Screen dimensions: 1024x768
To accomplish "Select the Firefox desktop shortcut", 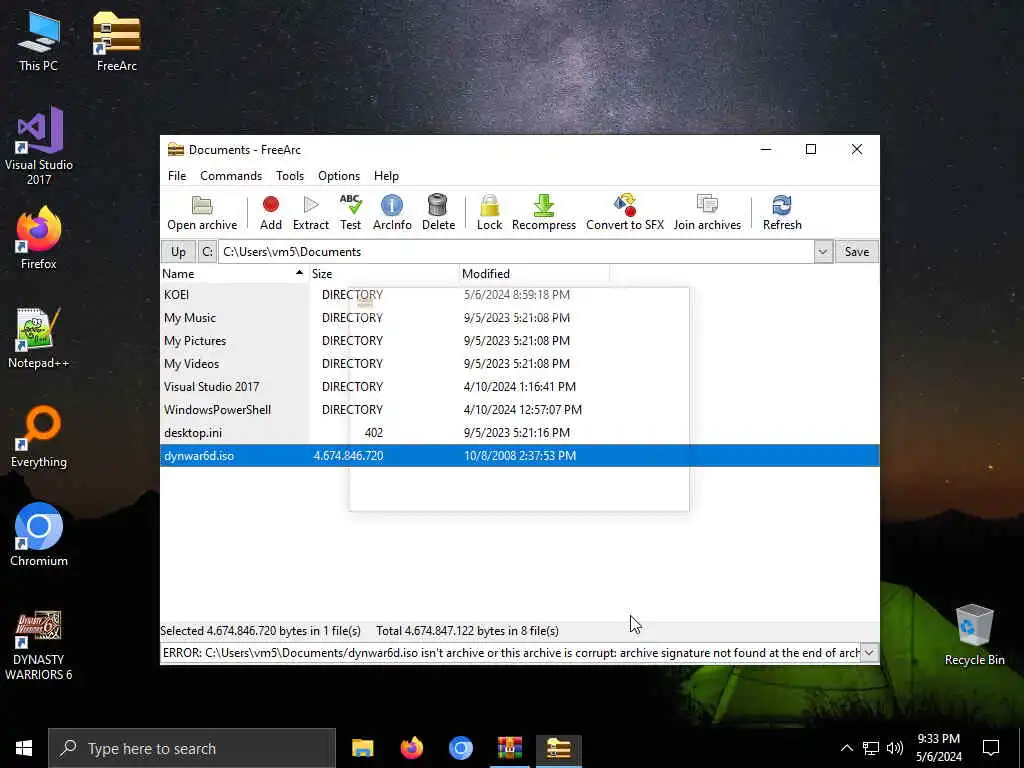I will 39,238.
